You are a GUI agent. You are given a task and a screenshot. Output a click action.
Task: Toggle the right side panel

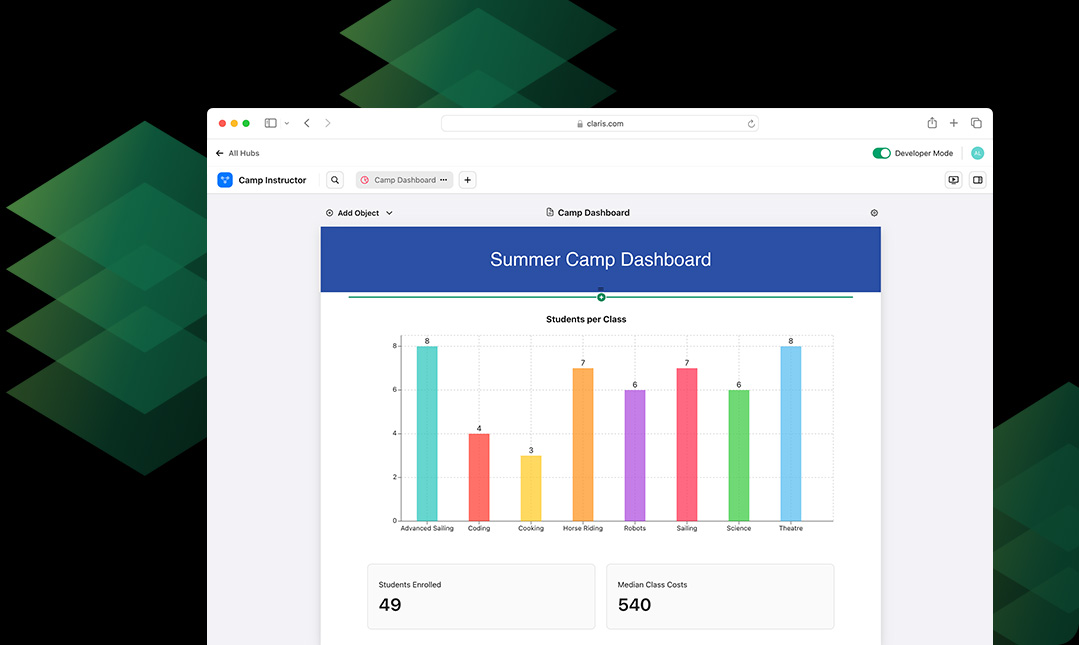[x=977, y=180]
